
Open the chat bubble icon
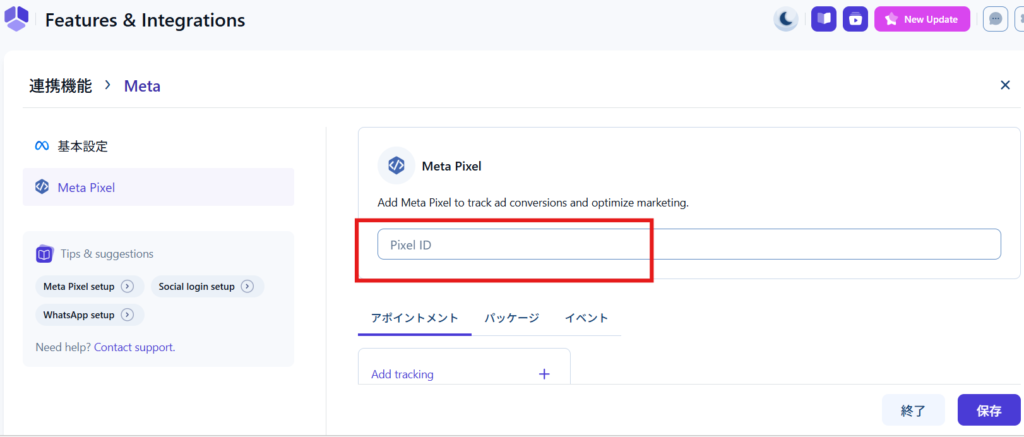[x=995, y=19]
